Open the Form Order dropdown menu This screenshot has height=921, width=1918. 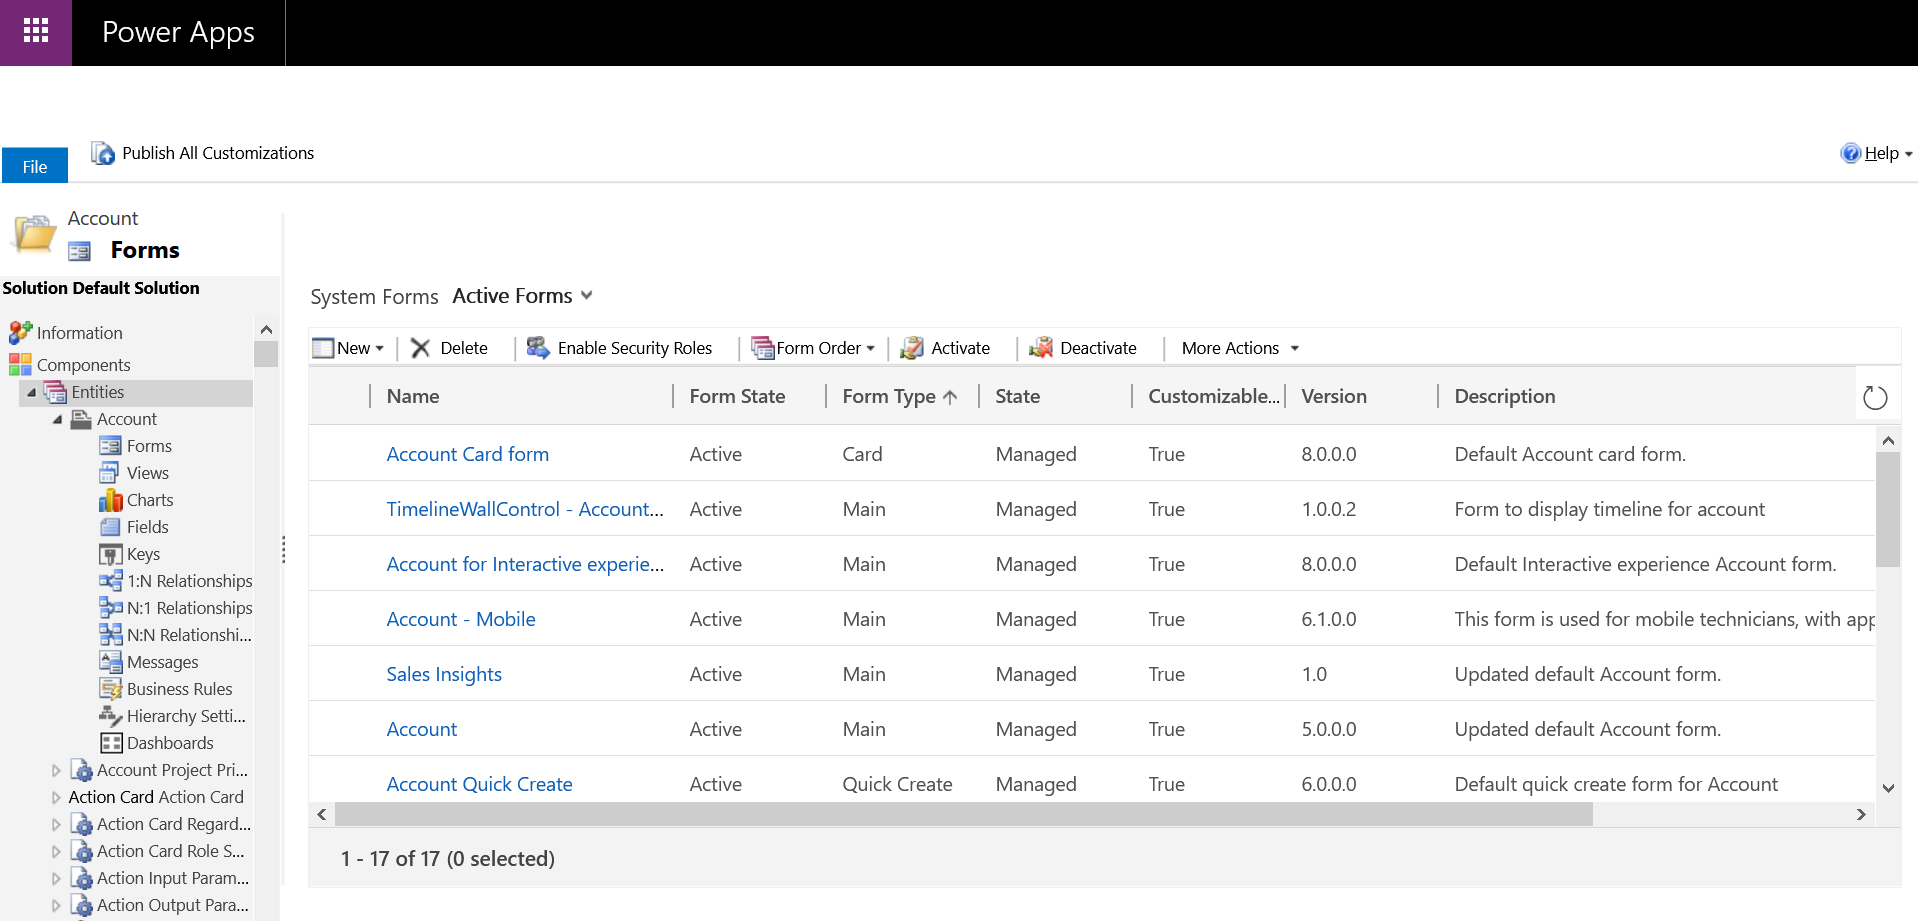(x=870, y=348)
